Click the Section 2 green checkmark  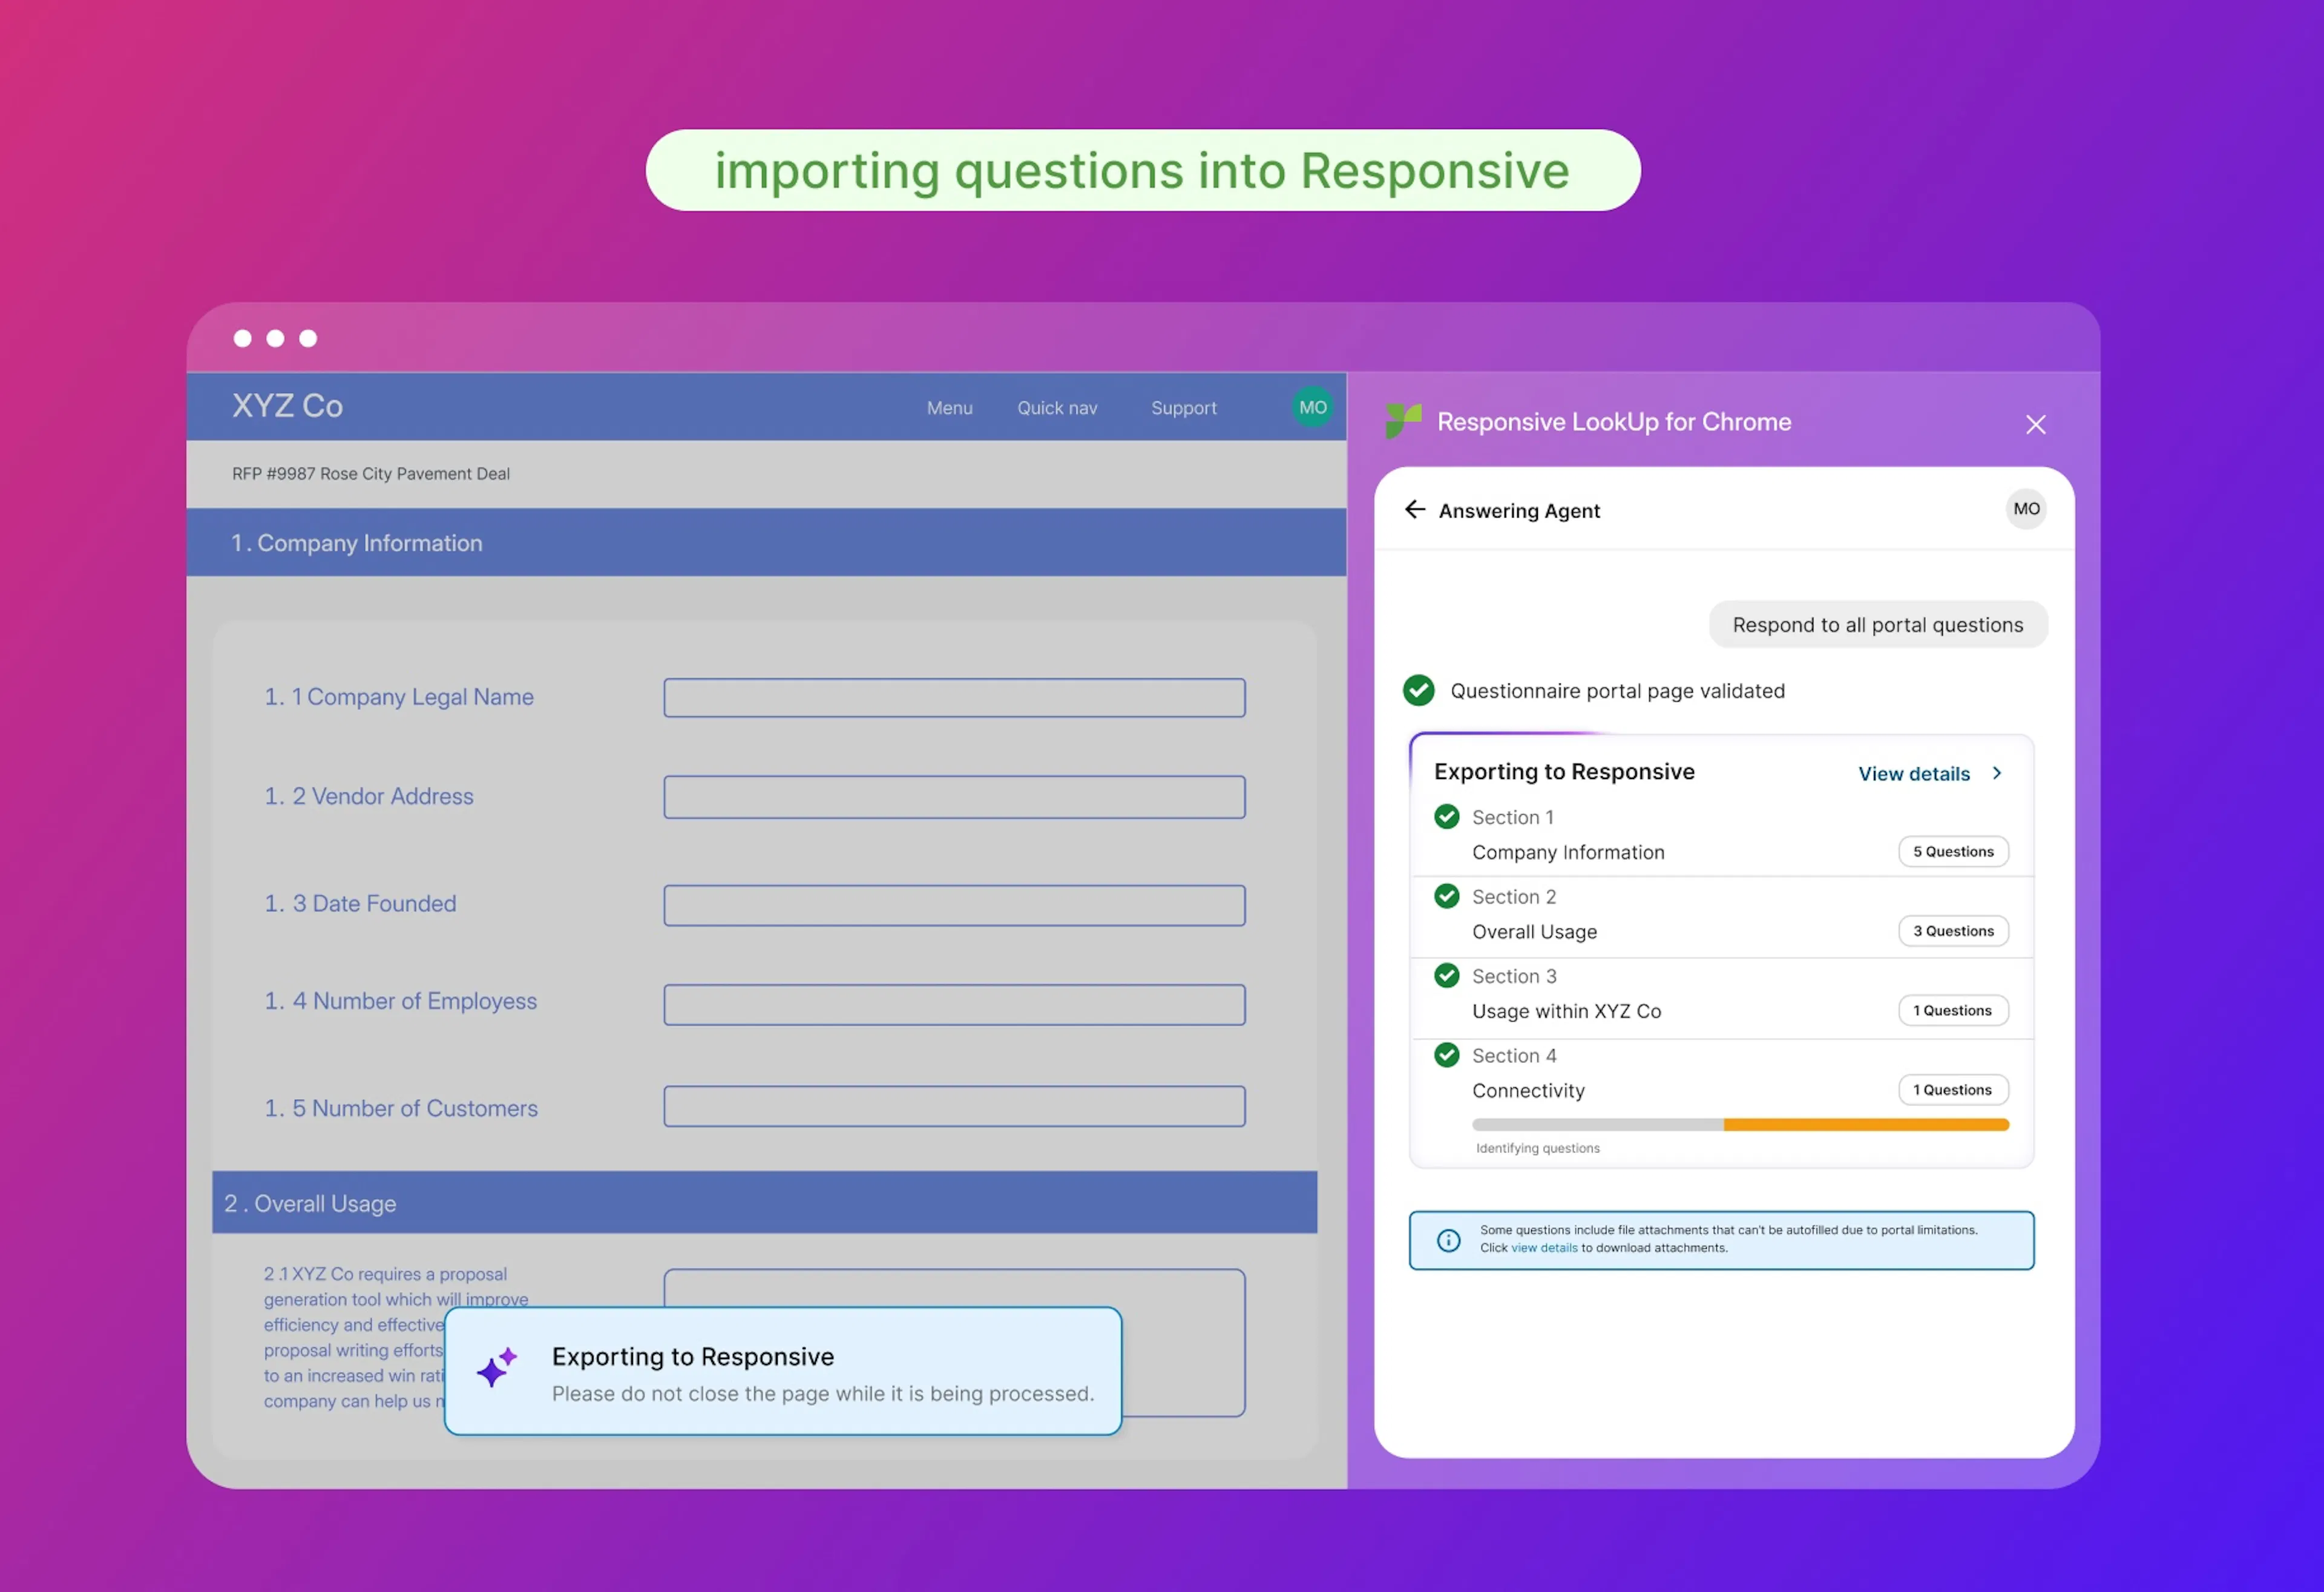pos(1446,895)
